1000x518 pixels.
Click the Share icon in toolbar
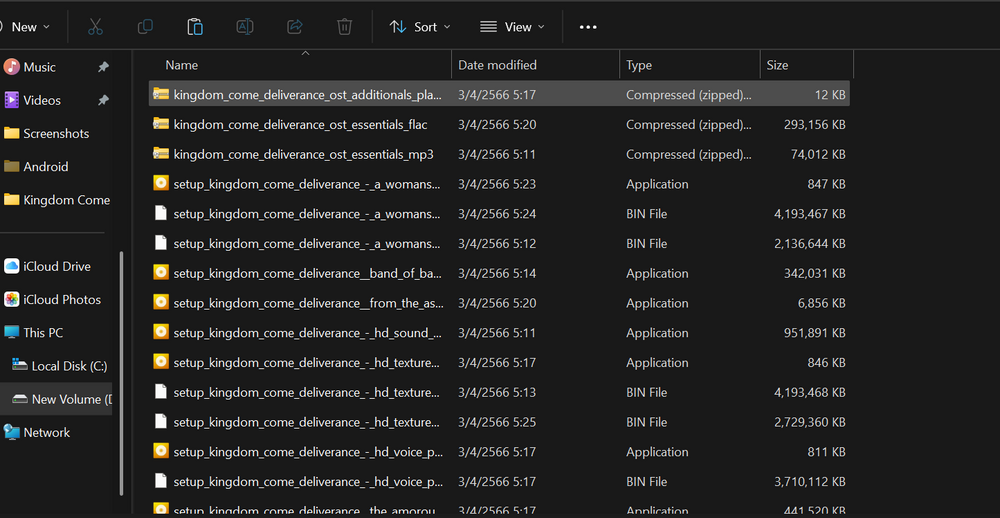[x=295, y=27]
